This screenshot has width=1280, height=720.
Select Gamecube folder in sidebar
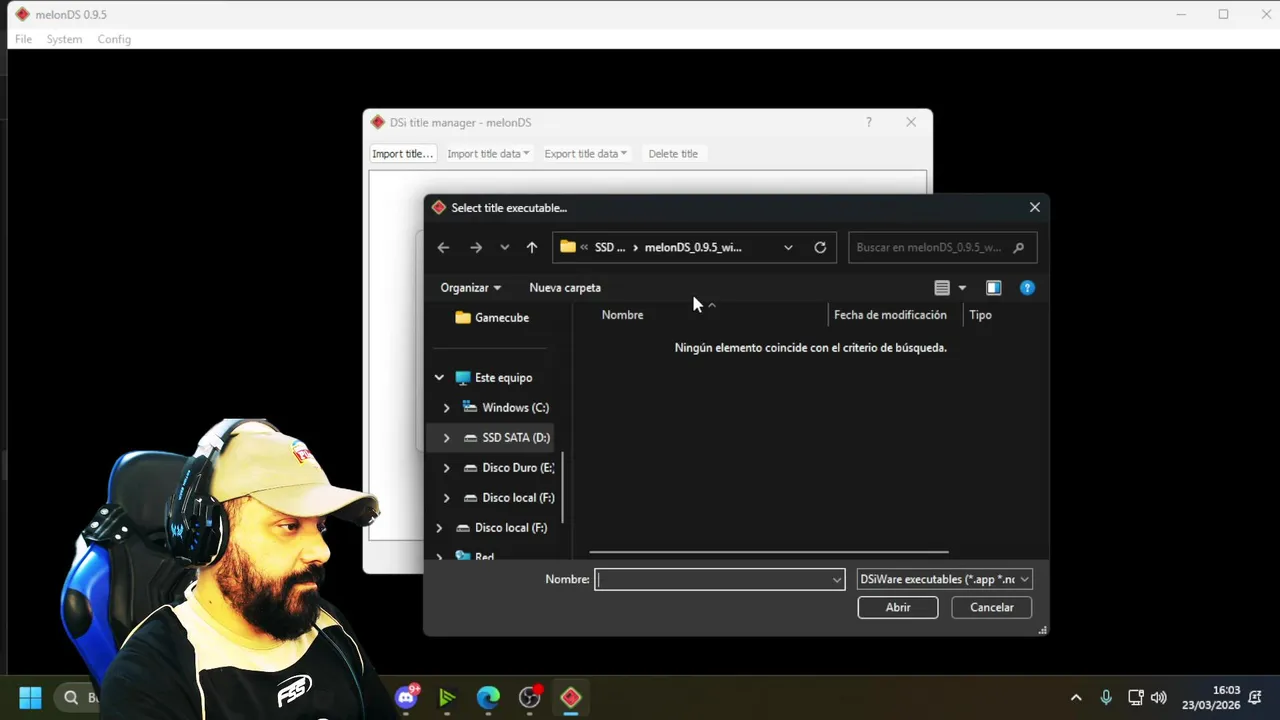pos(492,318)
